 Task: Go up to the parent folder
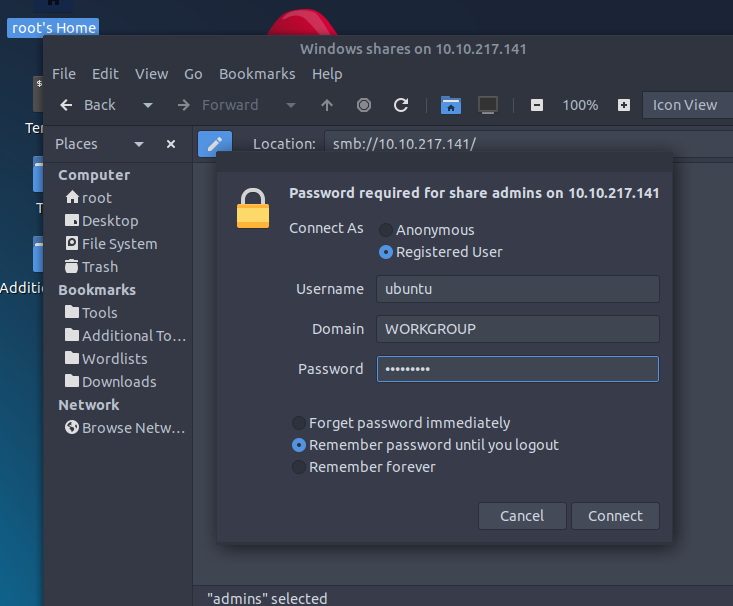pos(327,105)
